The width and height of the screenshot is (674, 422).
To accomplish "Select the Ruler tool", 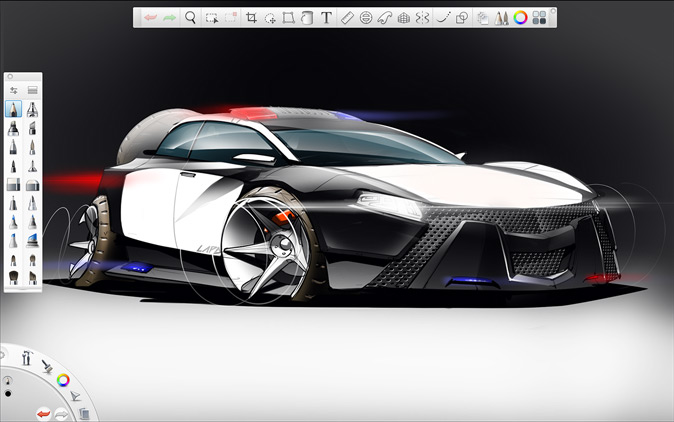I will 347,17.
